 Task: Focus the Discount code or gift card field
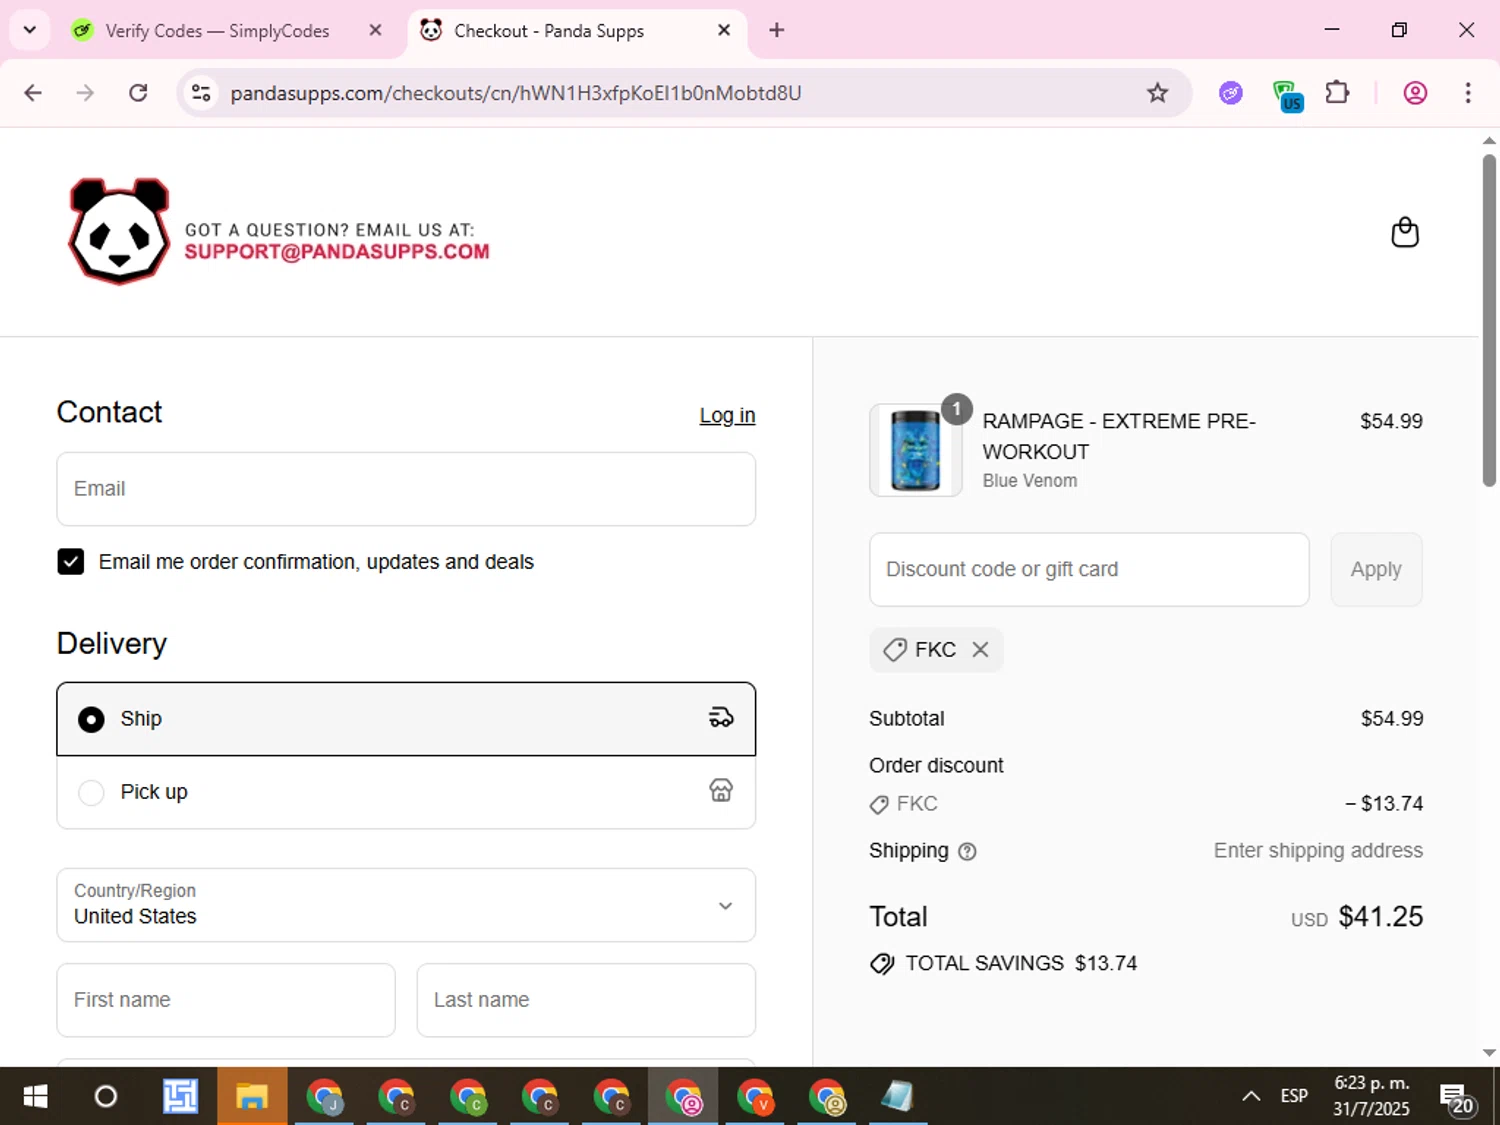[x=1089, y=569]
